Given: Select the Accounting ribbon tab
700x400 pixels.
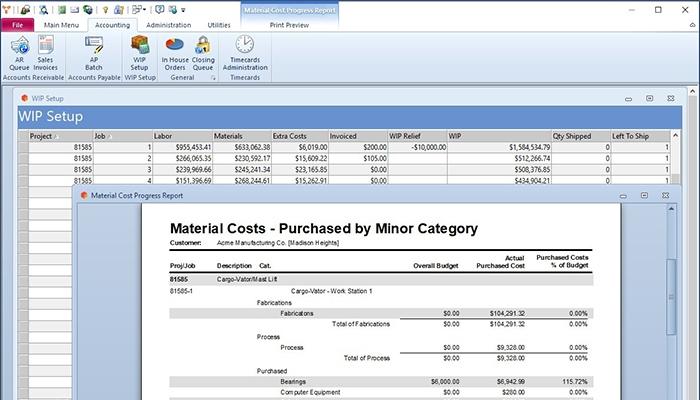Looking at the screenshot, I should click(112, 25).
